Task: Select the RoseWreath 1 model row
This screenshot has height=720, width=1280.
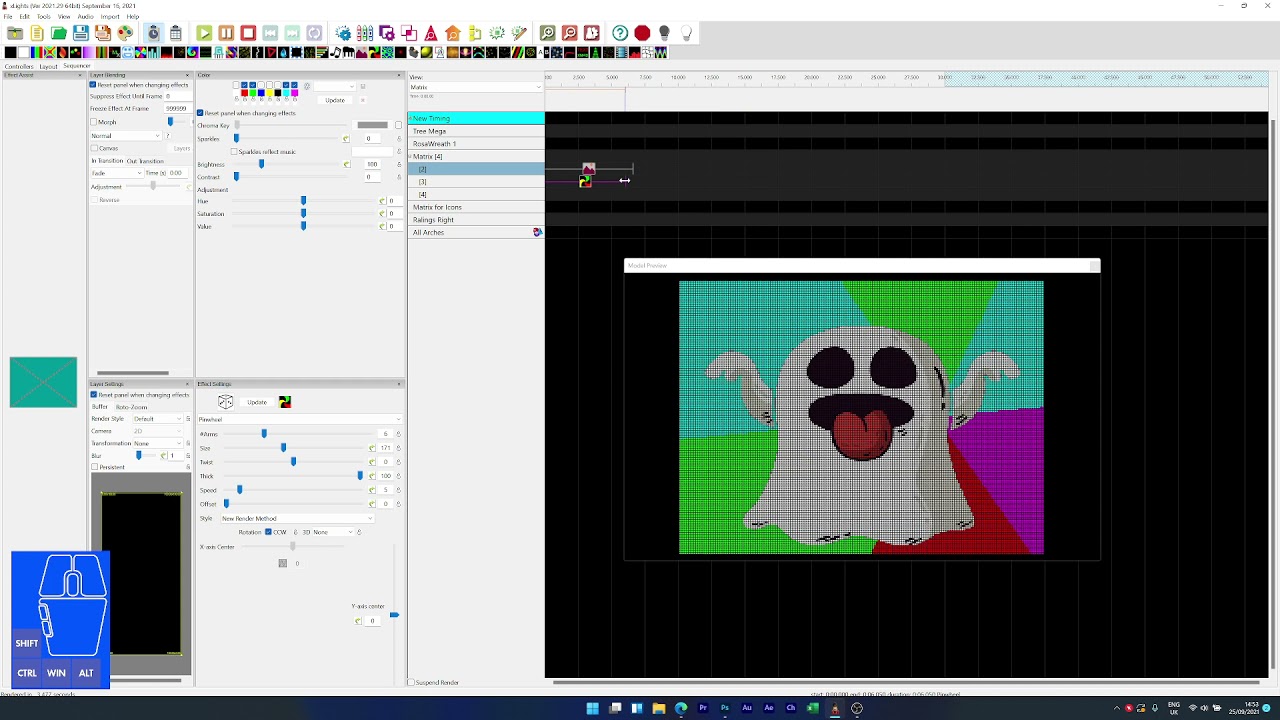Action: point(476,144)
